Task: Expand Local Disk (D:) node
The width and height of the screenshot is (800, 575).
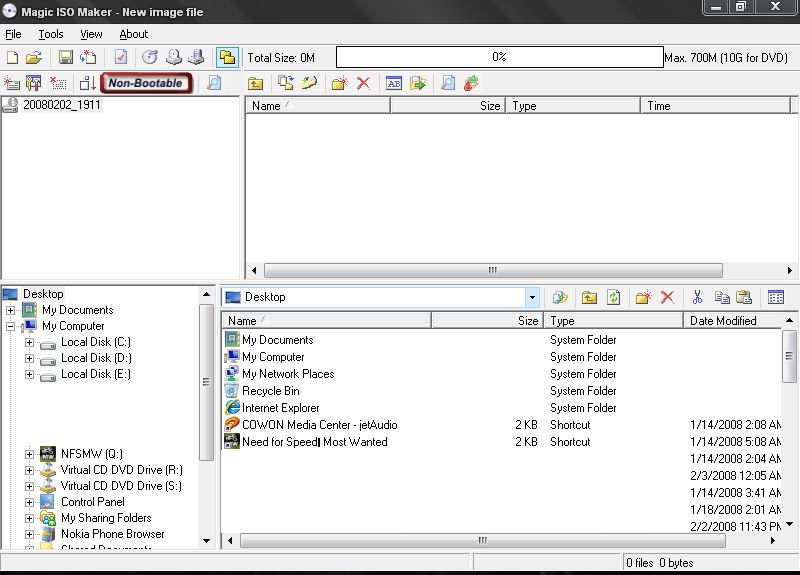Action: tap(30, 359)
